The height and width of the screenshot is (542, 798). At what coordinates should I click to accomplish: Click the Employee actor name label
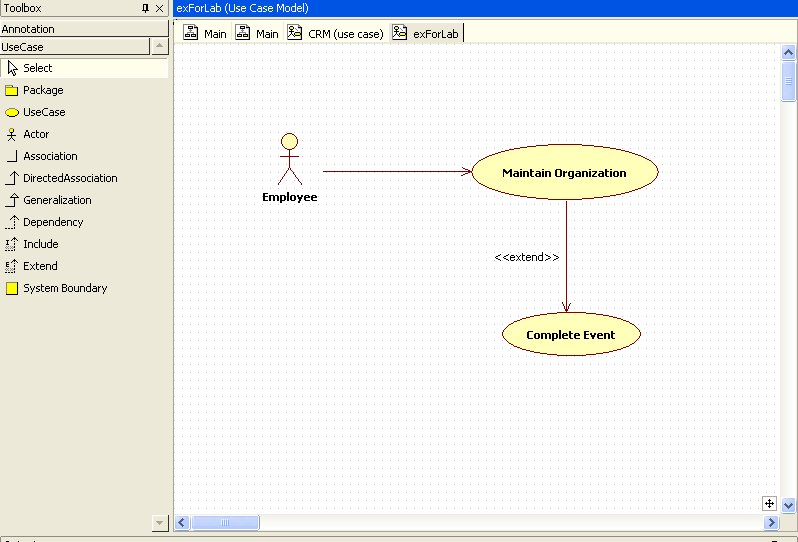coord(290,197)
